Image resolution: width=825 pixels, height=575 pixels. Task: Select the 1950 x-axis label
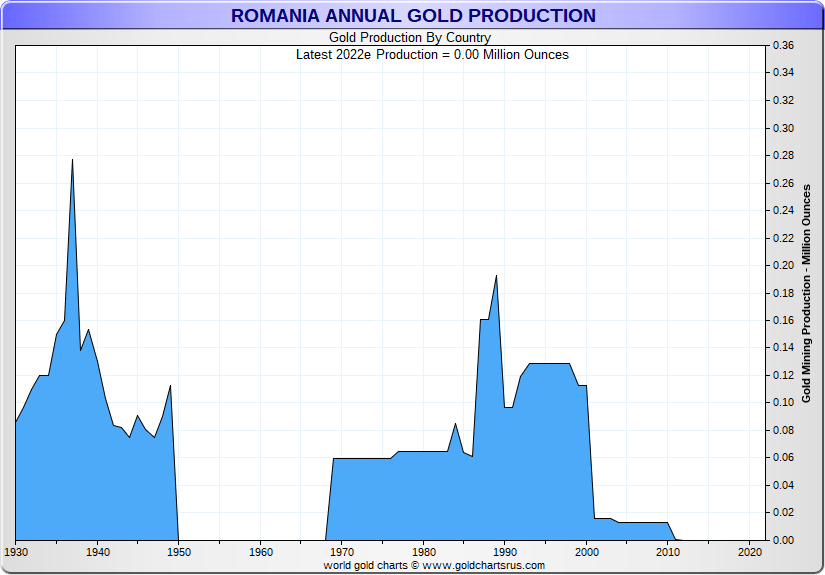179,551
